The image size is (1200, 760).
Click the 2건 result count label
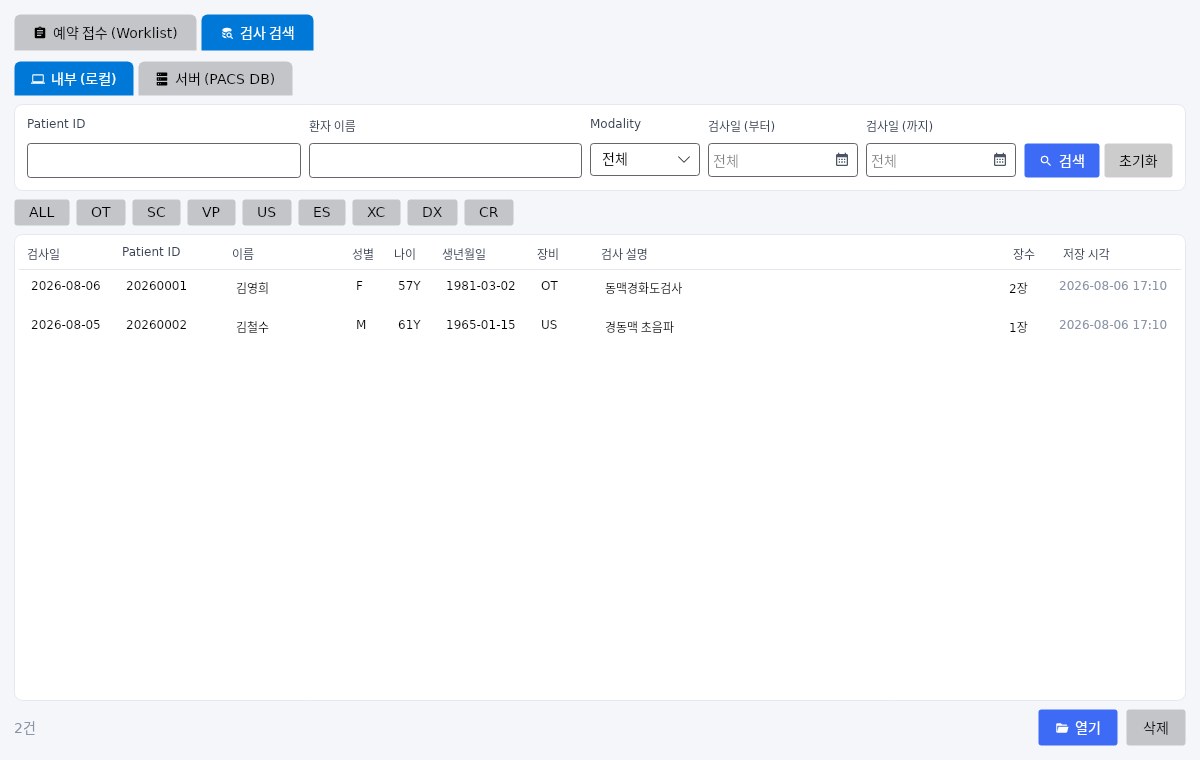coord(25,728)
